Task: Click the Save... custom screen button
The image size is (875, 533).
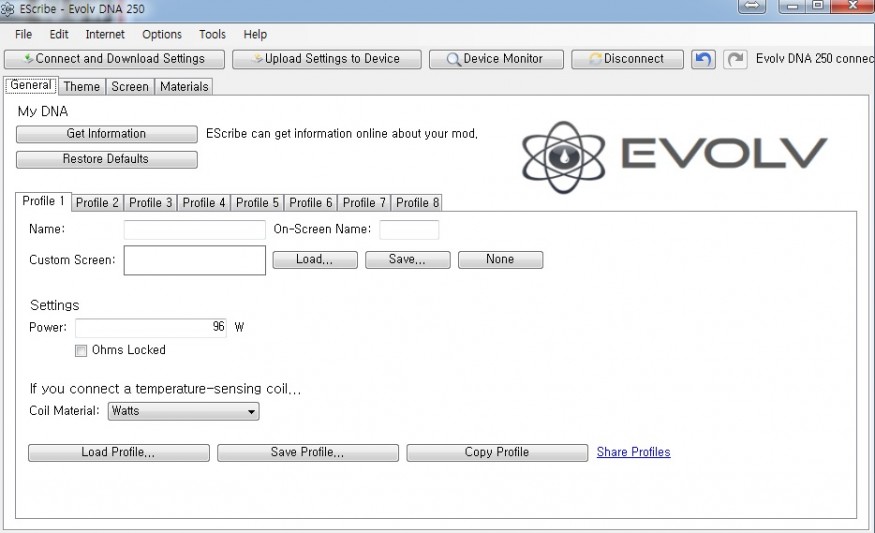Action: tap(407, 260)
